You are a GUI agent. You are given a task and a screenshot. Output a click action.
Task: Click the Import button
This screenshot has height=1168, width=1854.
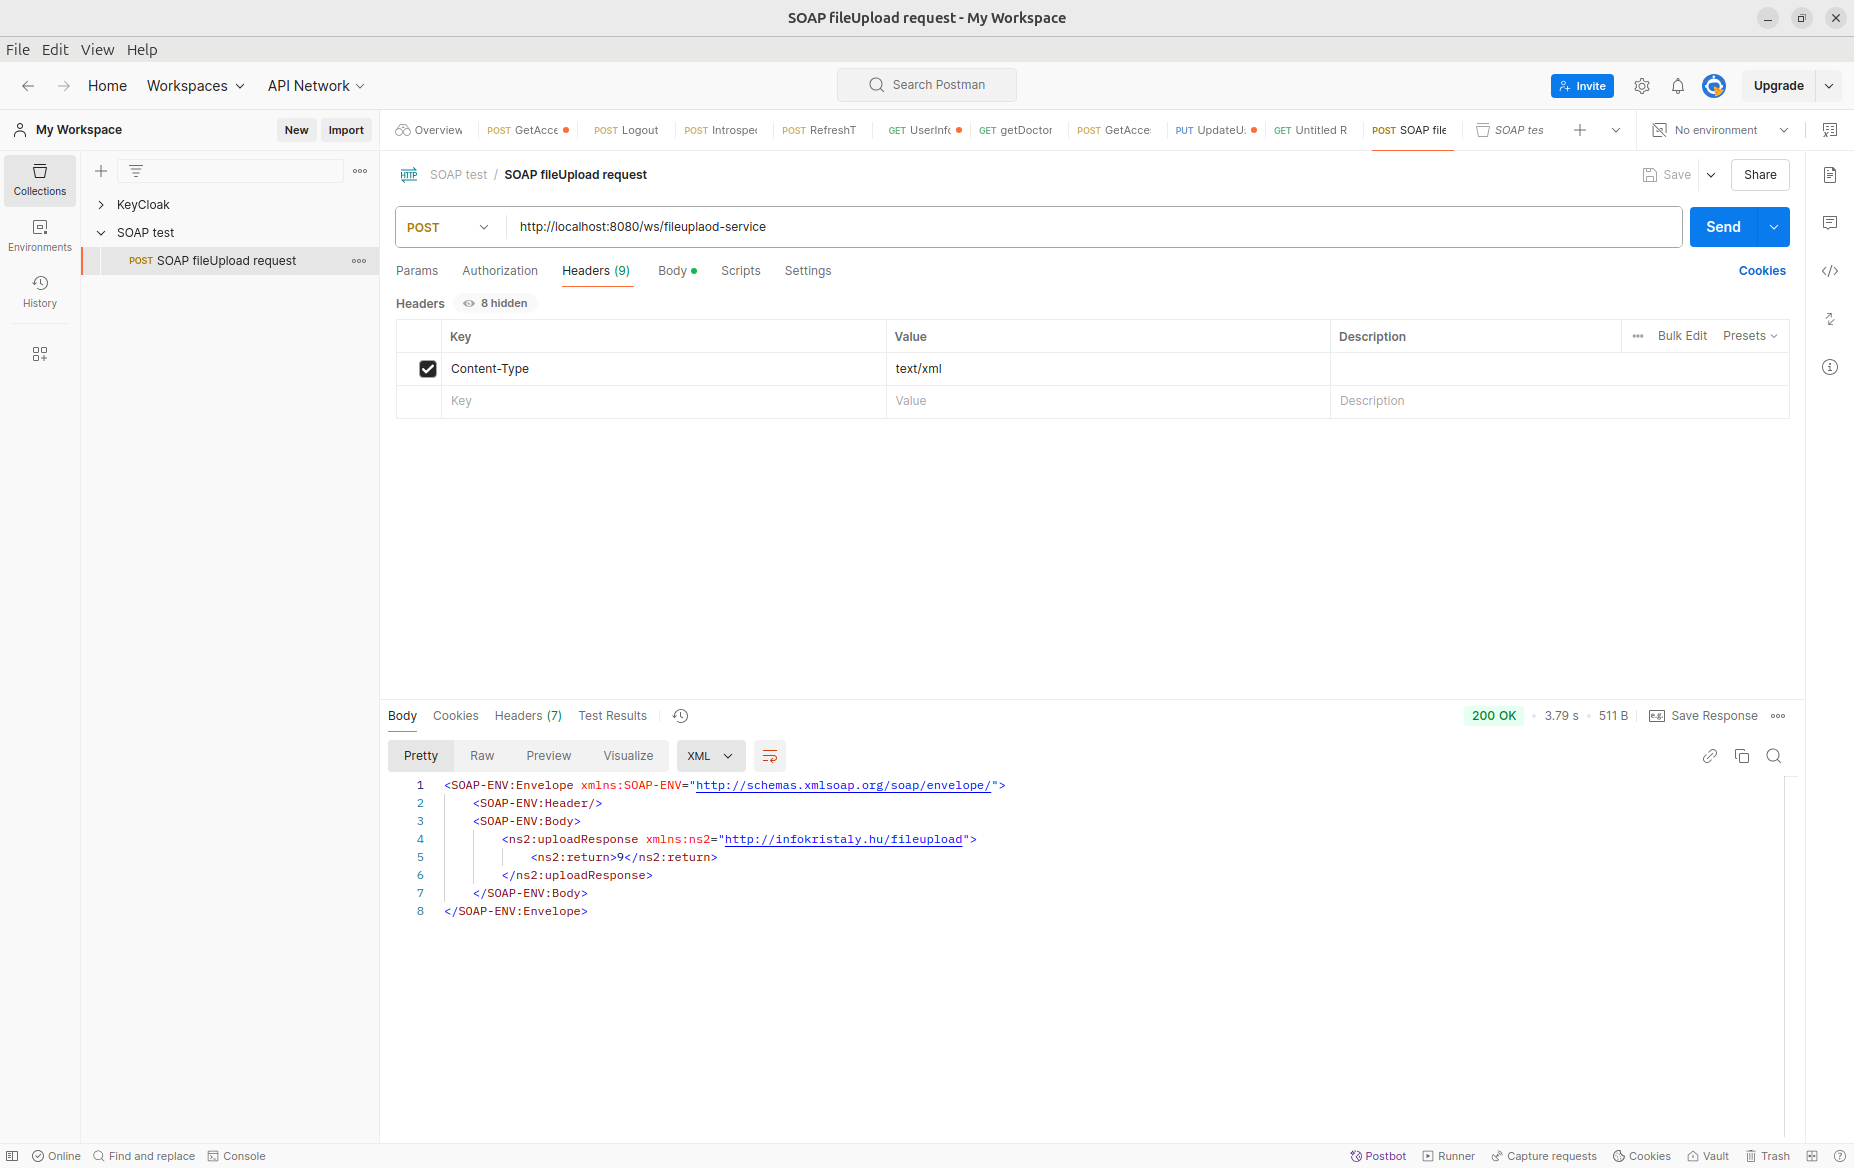click(346, 130)
